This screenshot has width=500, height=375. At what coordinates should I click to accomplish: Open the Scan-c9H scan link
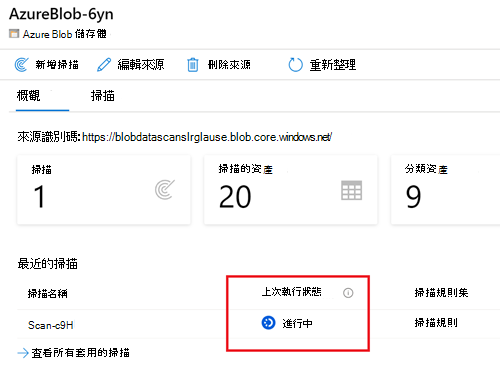click(51, 325)
